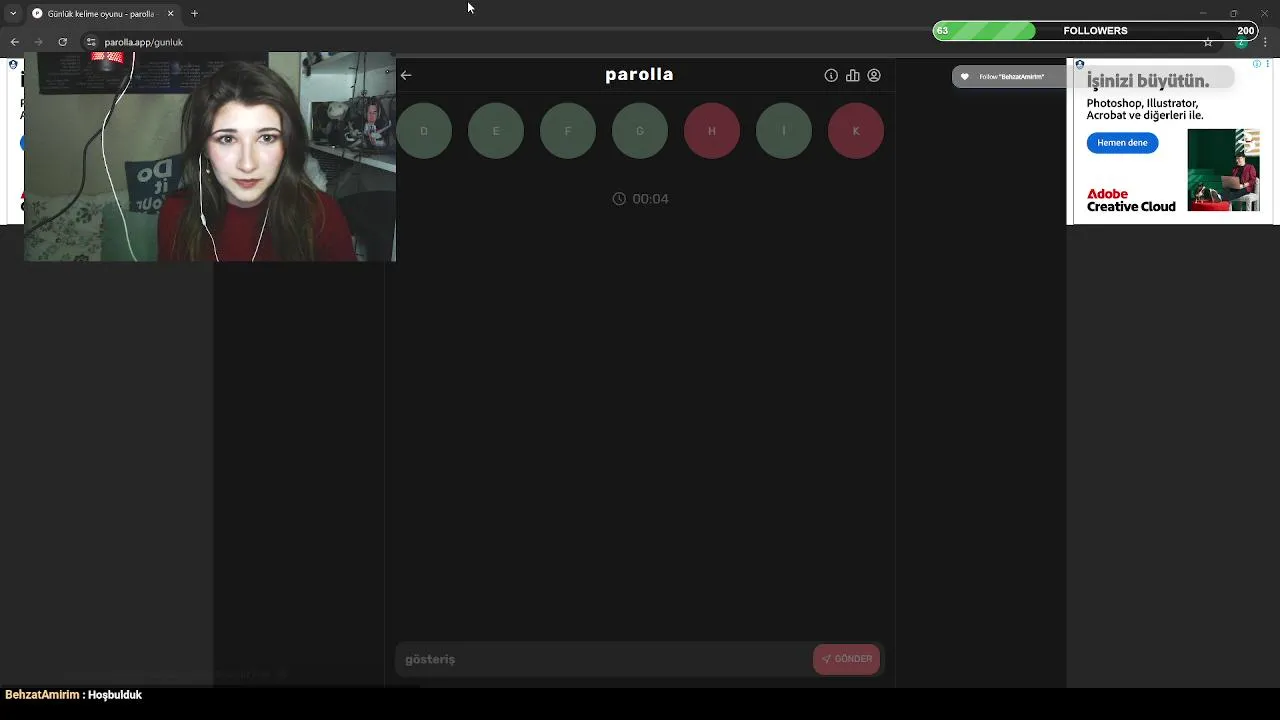Select the letter G circle
The height and width of the screenshot is (720, 1280).
(x=640, y=131)
